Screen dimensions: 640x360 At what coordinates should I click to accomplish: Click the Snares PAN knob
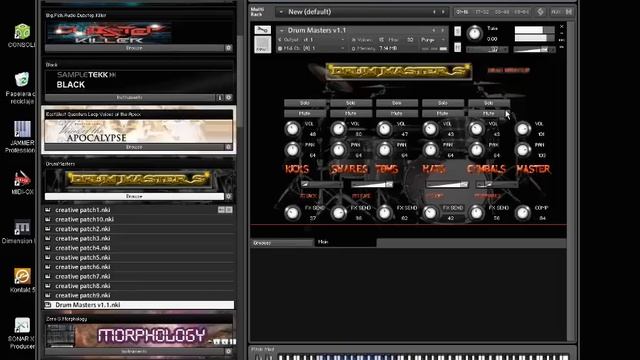tap(338, 150)
